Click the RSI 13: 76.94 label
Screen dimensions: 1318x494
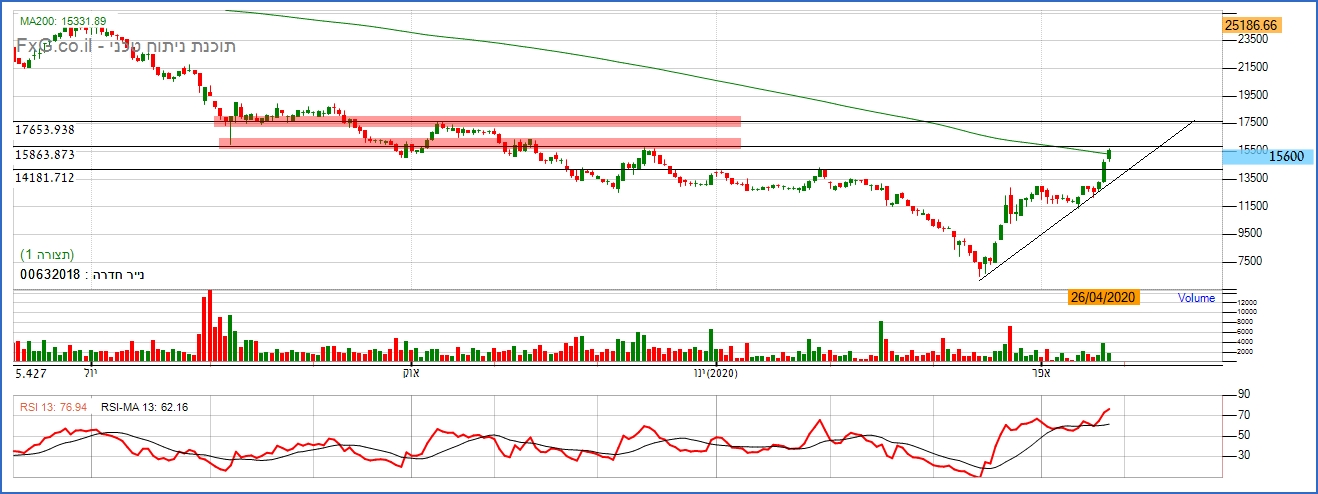(x=54, y=407)
